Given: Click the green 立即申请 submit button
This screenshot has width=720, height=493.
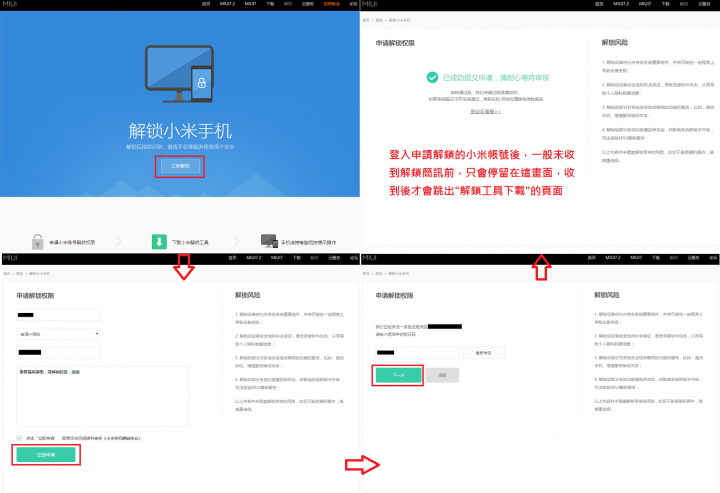Looking at the screenshot, I should point(46,454).
